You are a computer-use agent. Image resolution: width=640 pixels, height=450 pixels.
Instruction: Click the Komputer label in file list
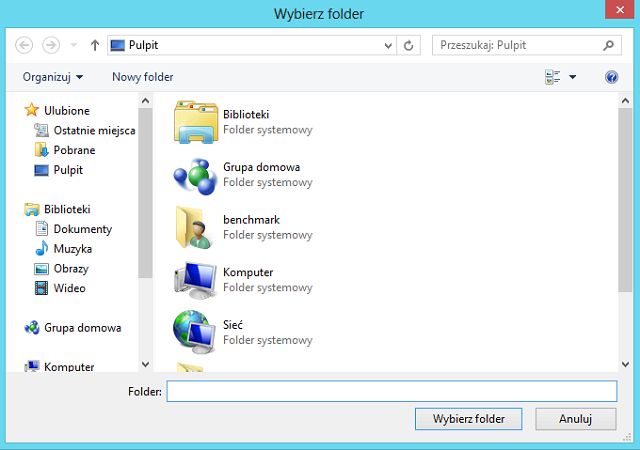248,272
